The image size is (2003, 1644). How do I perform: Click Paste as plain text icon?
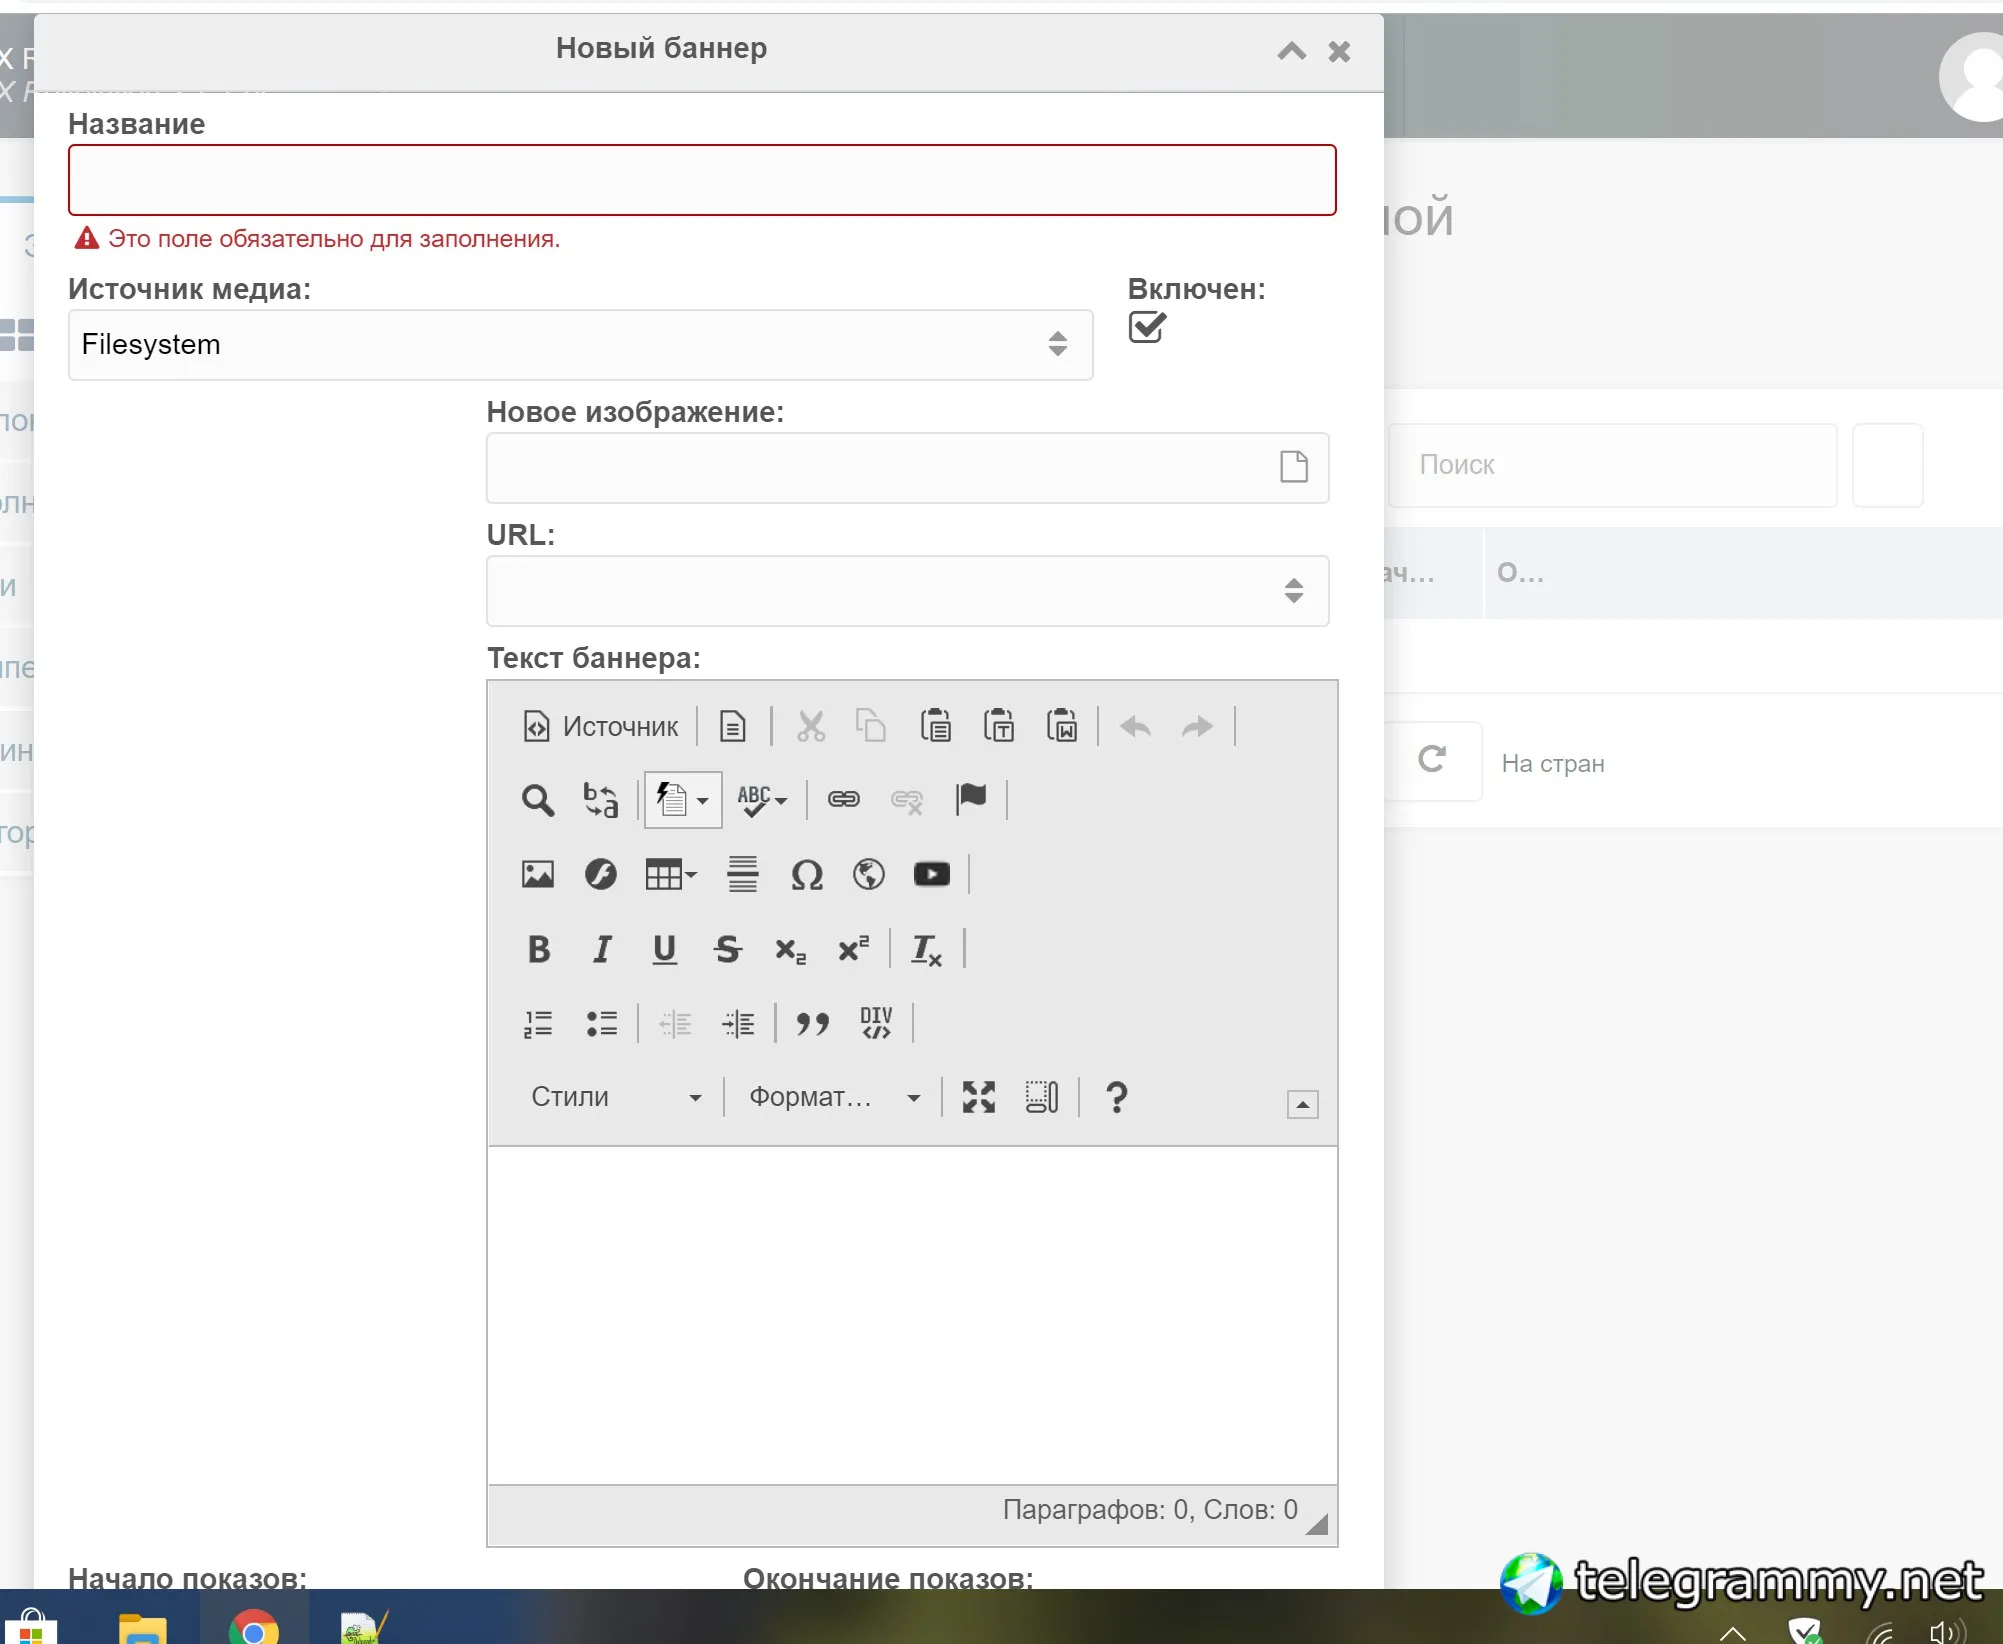(x=998, y=726)
